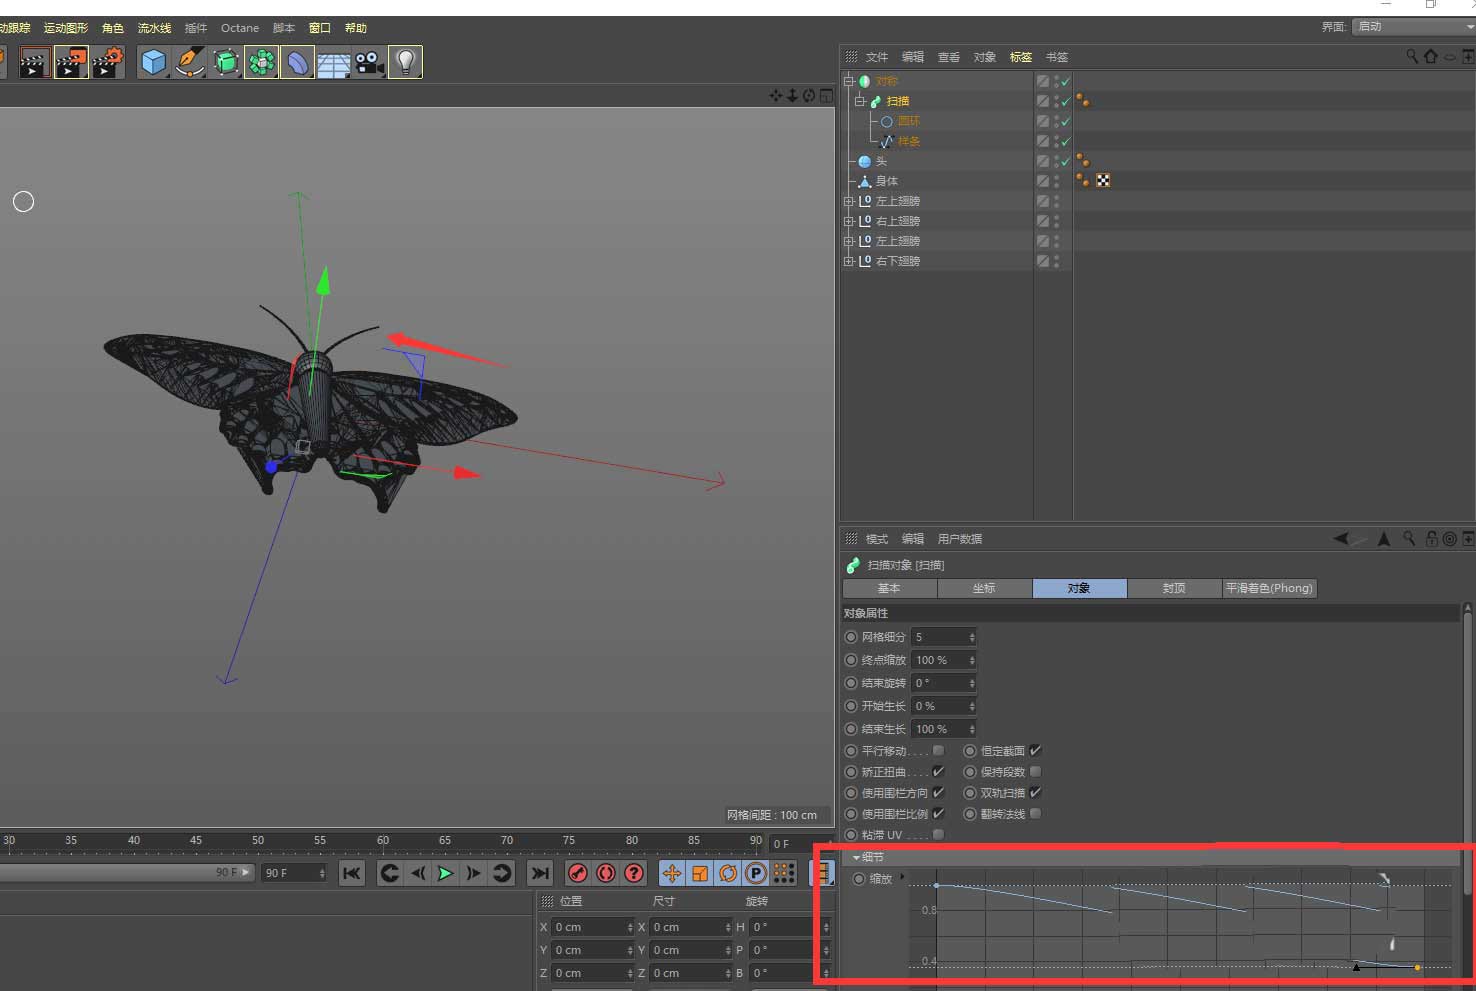Switch to the 封顶 tab
Viewport: 1476px width, 991px height.
coord(1174,588)
